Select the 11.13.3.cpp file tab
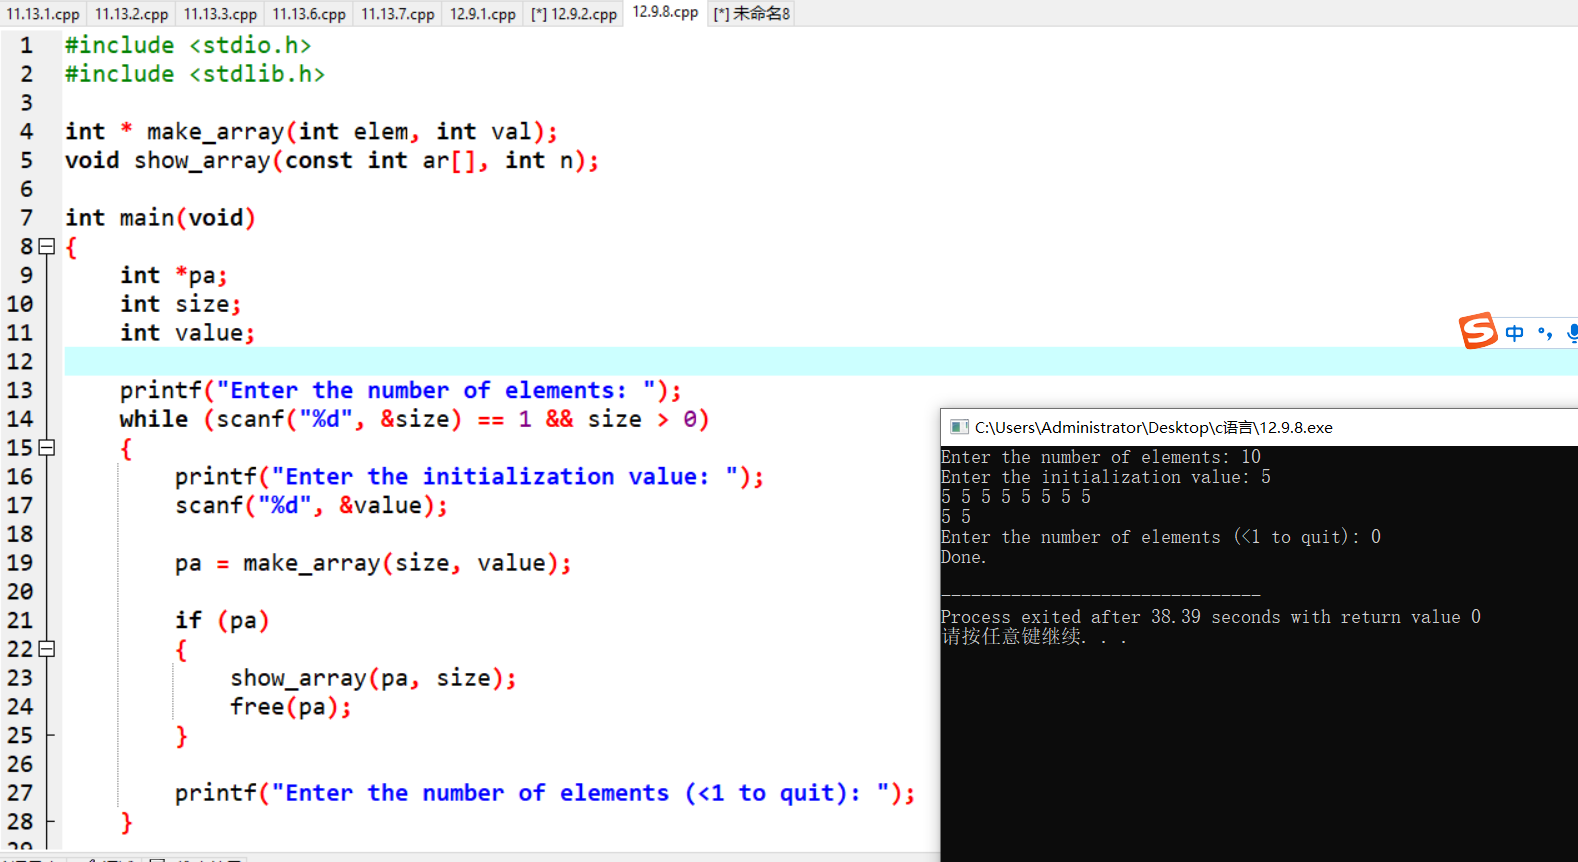1578x862 pixels. [220, 14]
